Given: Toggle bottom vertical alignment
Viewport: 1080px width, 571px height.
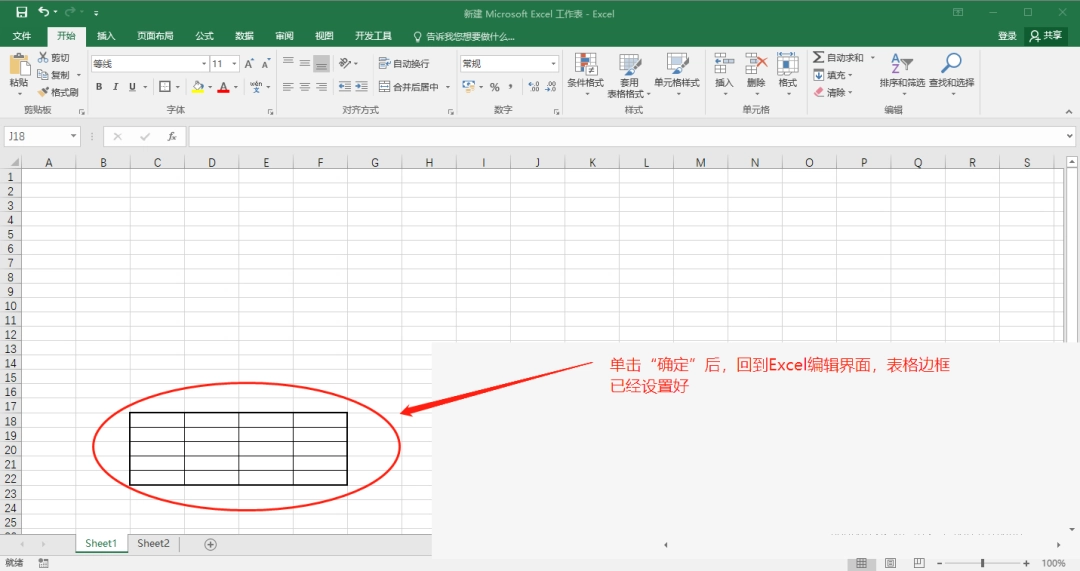Looking at the screenshot, I should point(321,63).
